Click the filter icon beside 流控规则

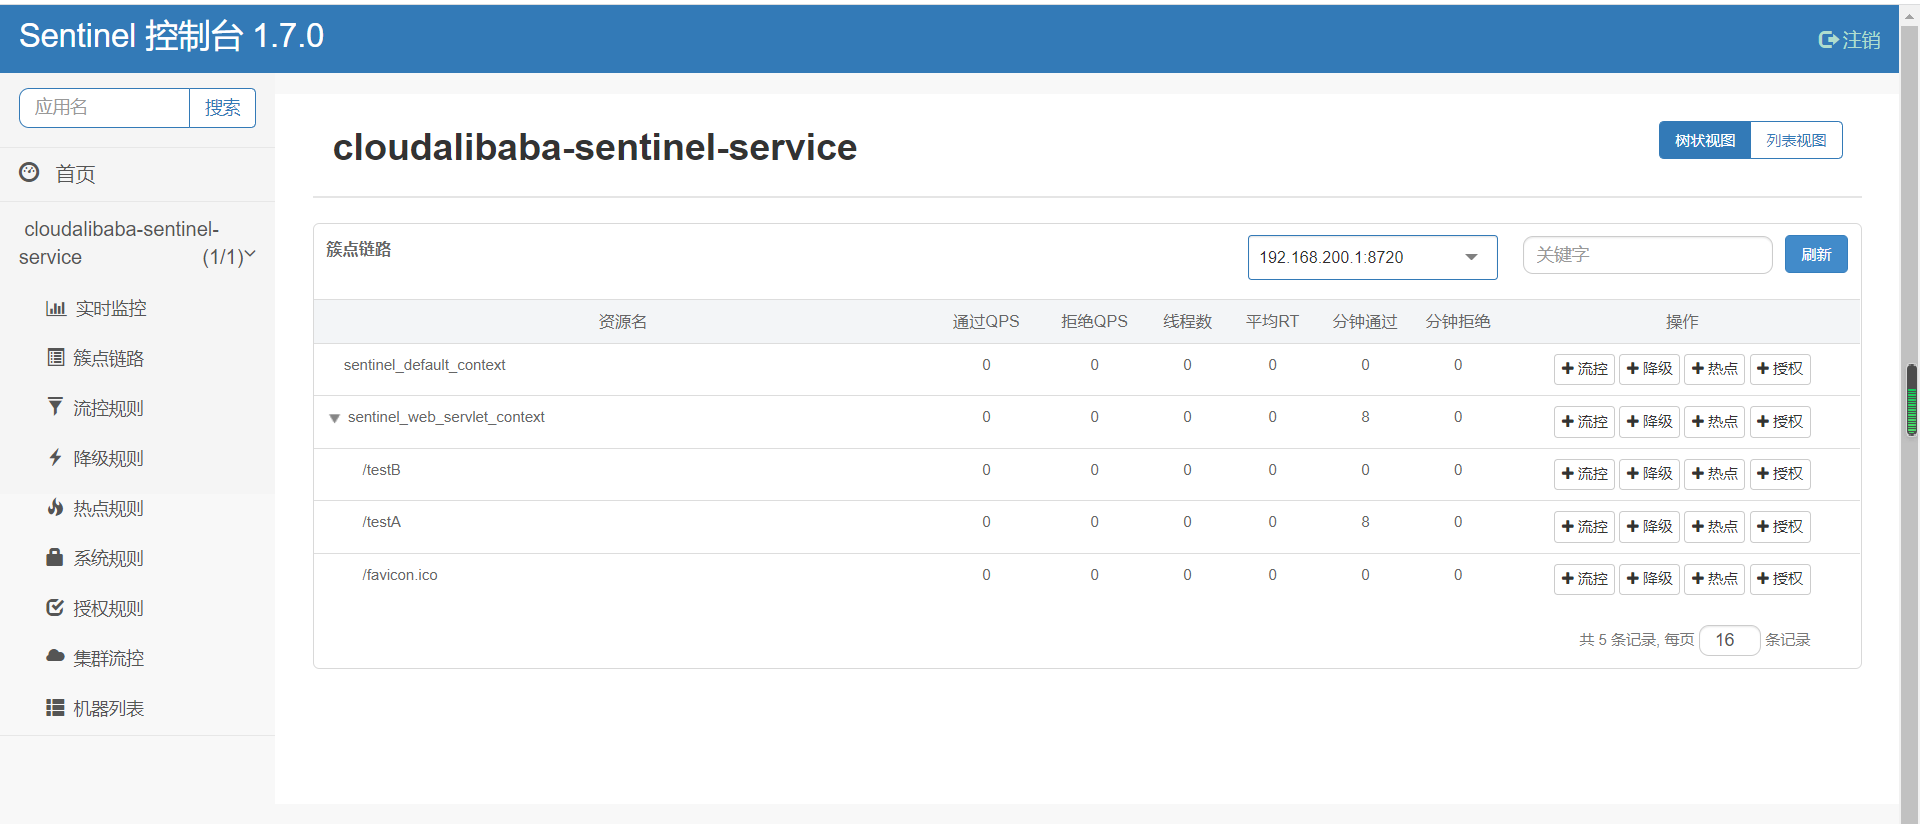click(56, 407)
